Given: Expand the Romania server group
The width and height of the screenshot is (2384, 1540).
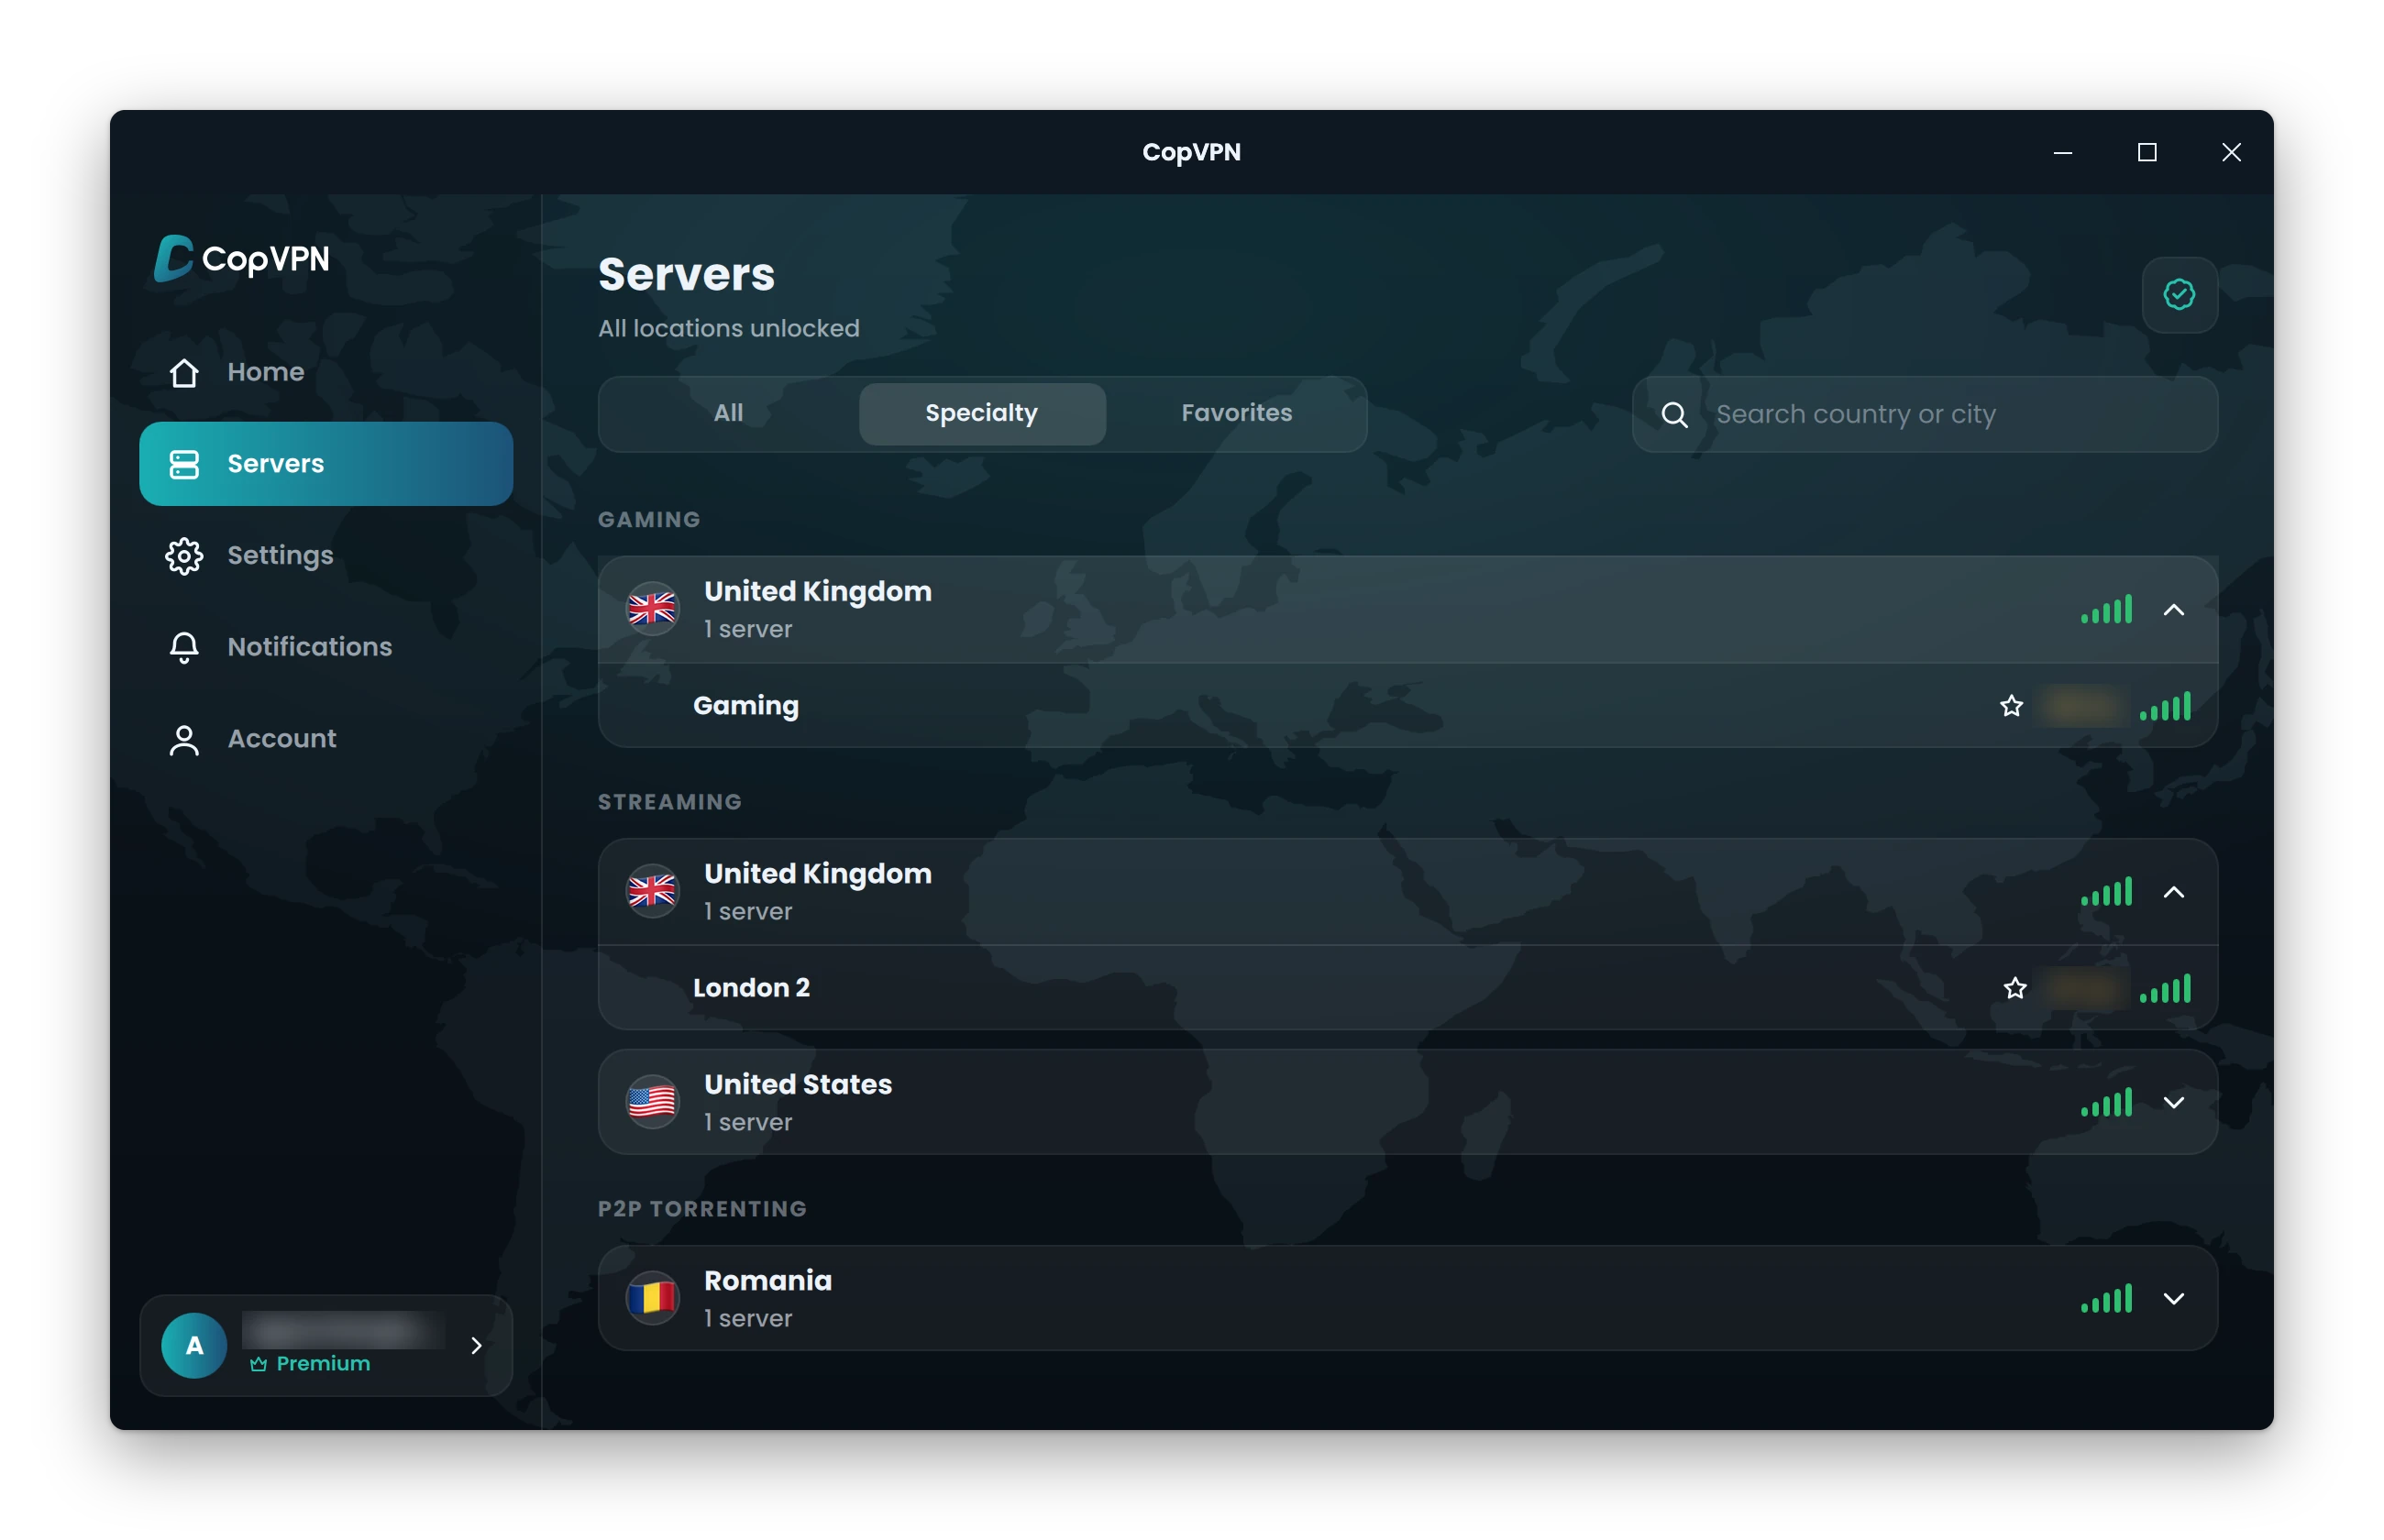Looking at the screenshot, I should pos(2173,1298).
